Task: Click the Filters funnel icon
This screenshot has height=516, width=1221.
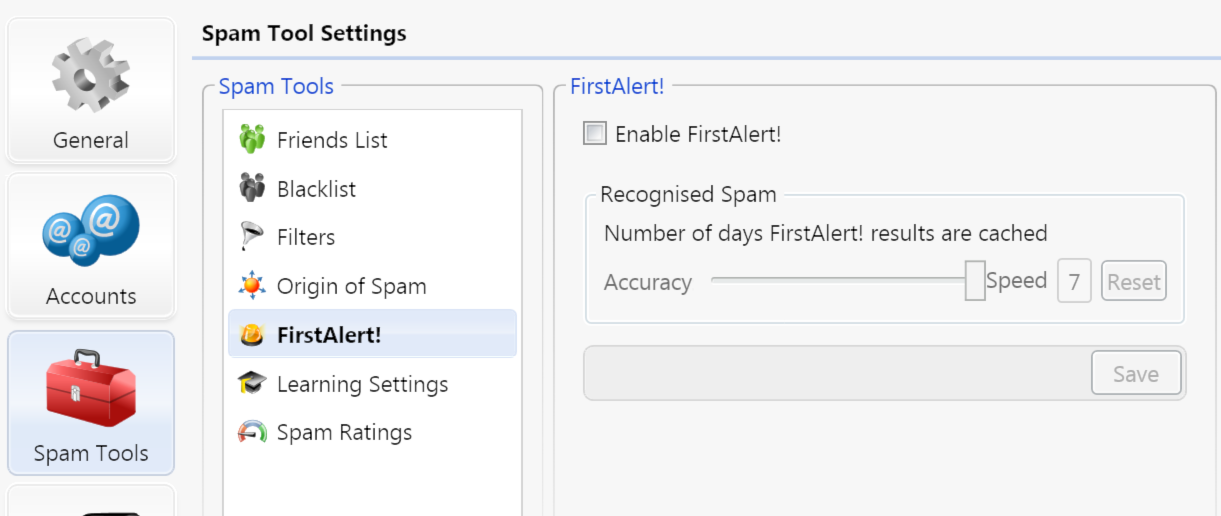Action: [x=252, y=237]
